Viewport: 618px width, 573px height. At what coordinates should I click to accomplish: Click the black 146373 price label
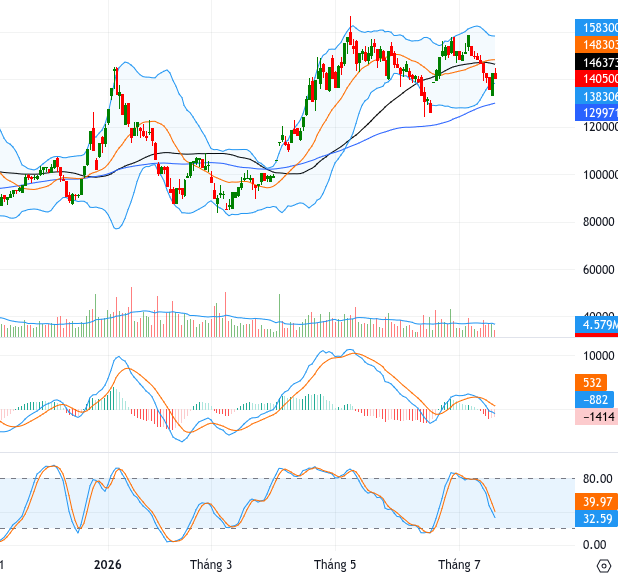596,62
